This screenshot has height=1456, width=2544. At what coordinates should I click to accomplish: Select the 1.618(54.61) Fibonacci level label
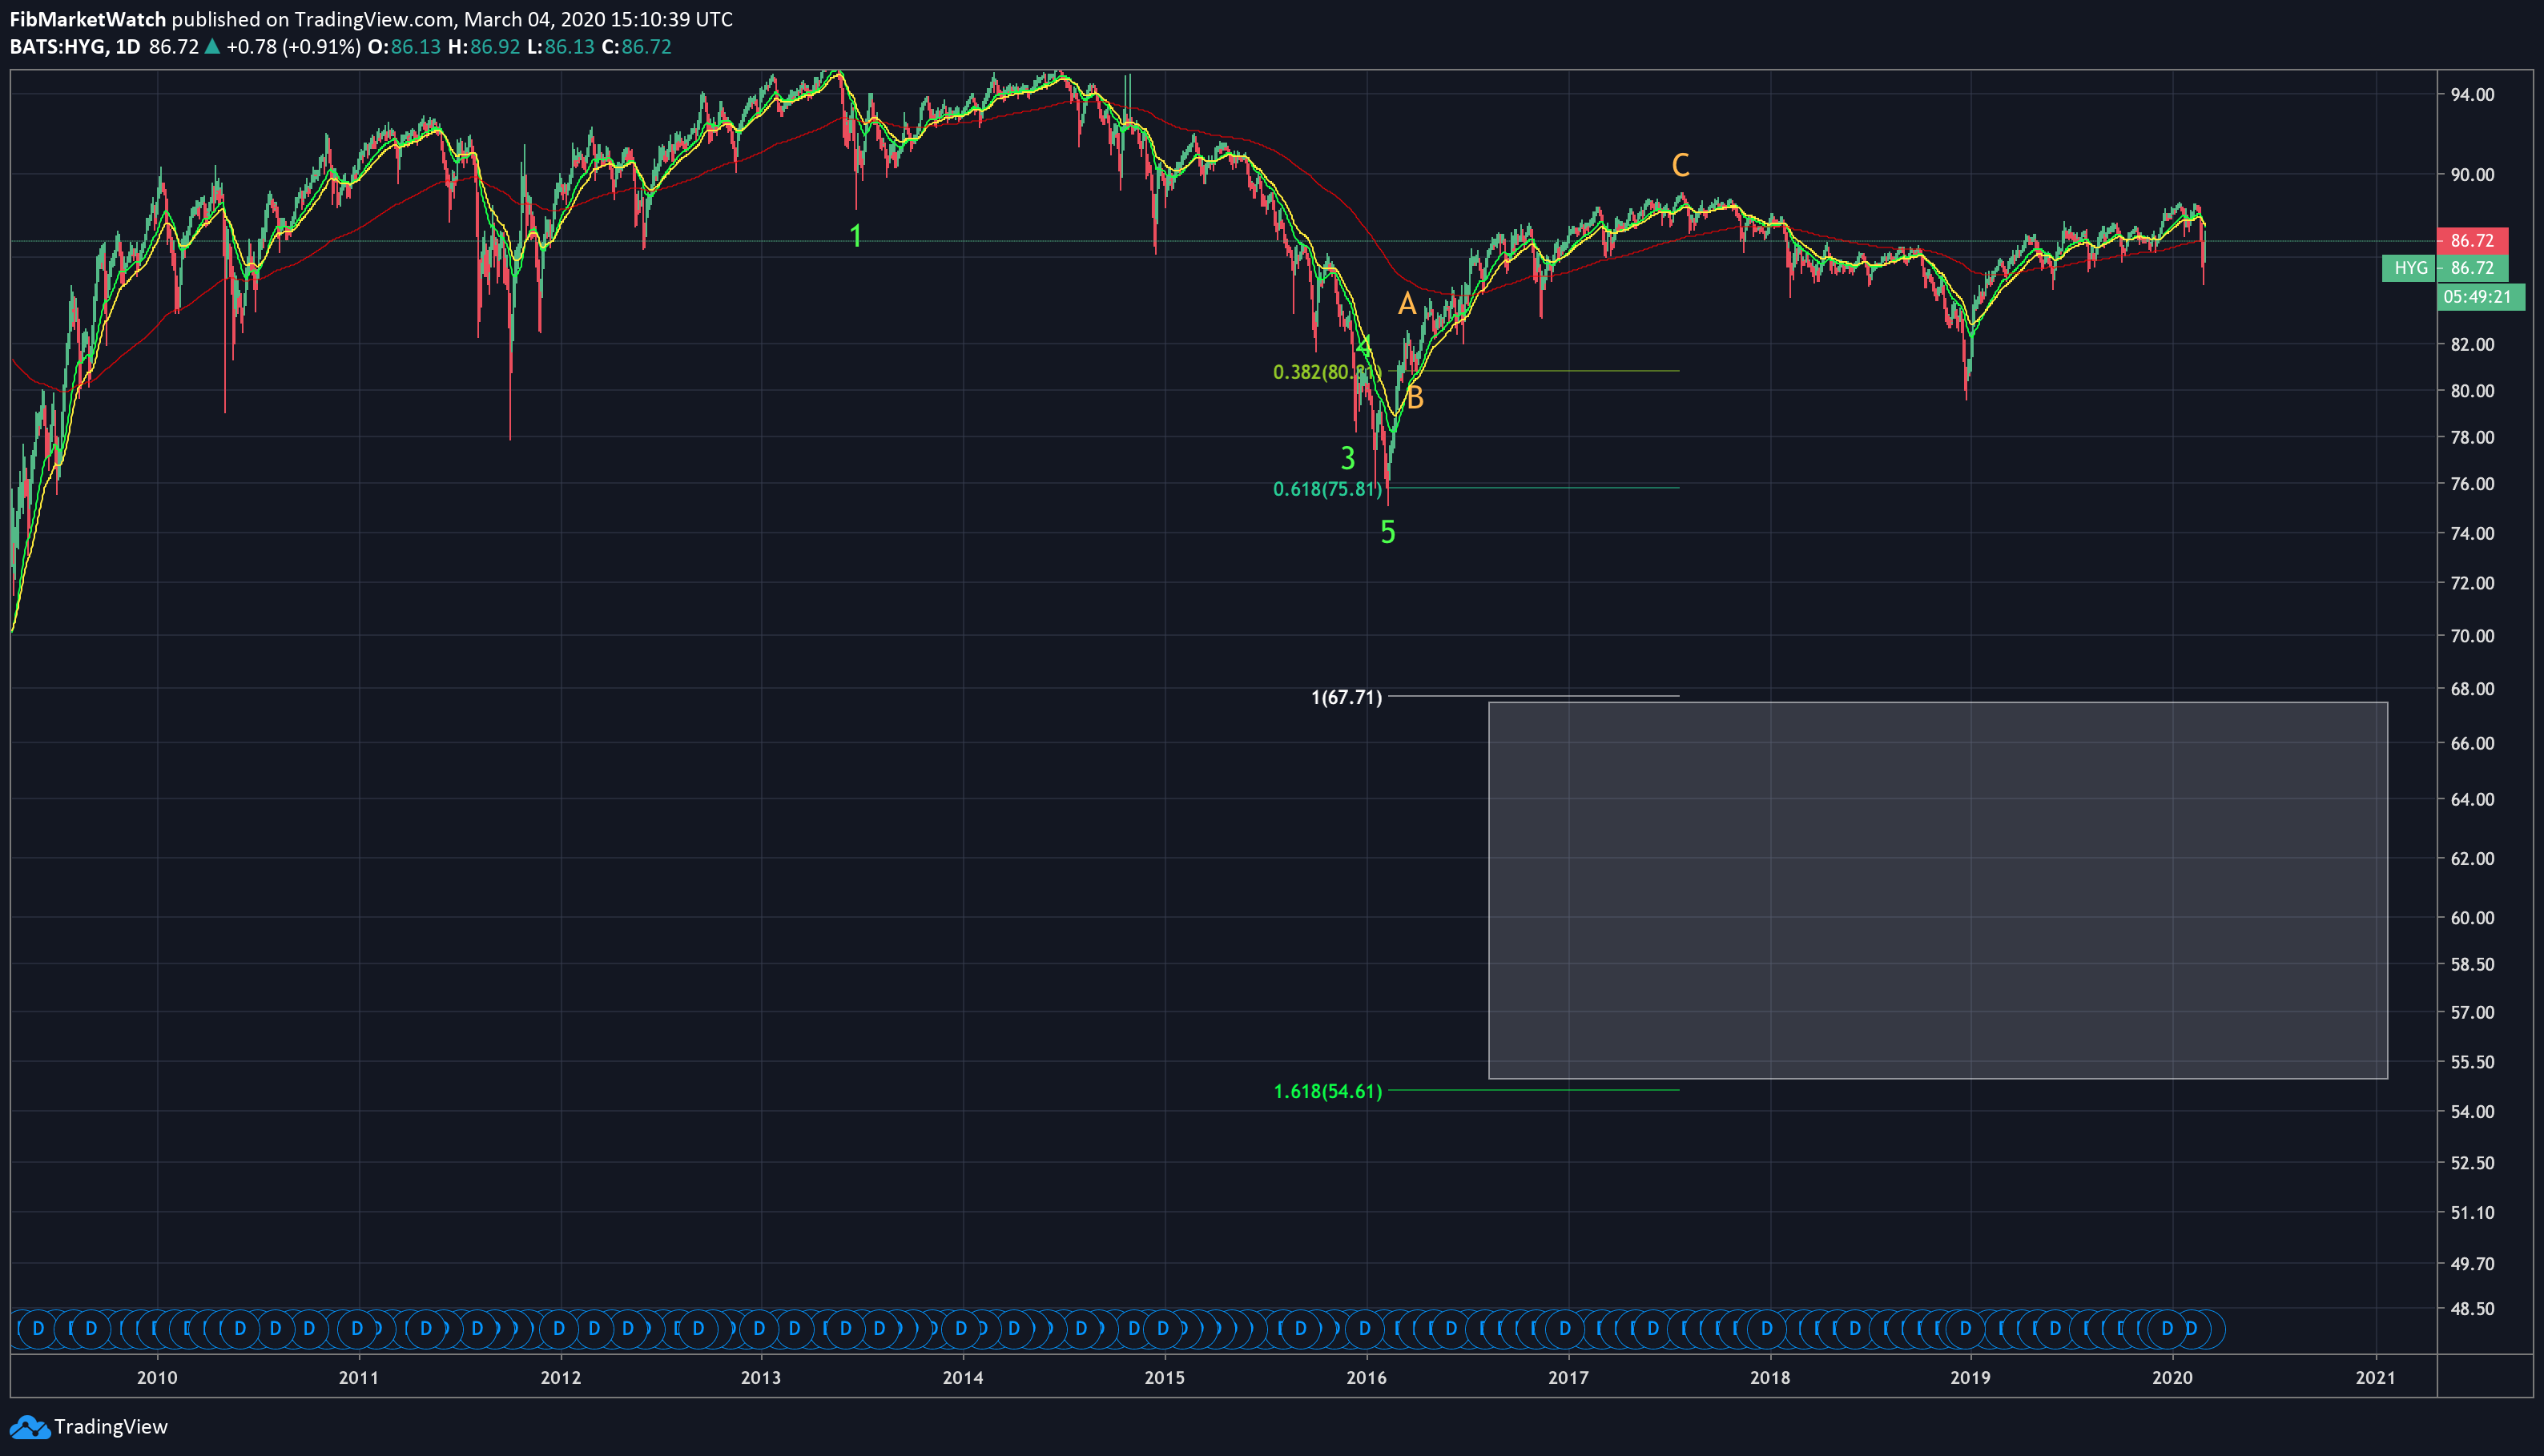1327,1091
